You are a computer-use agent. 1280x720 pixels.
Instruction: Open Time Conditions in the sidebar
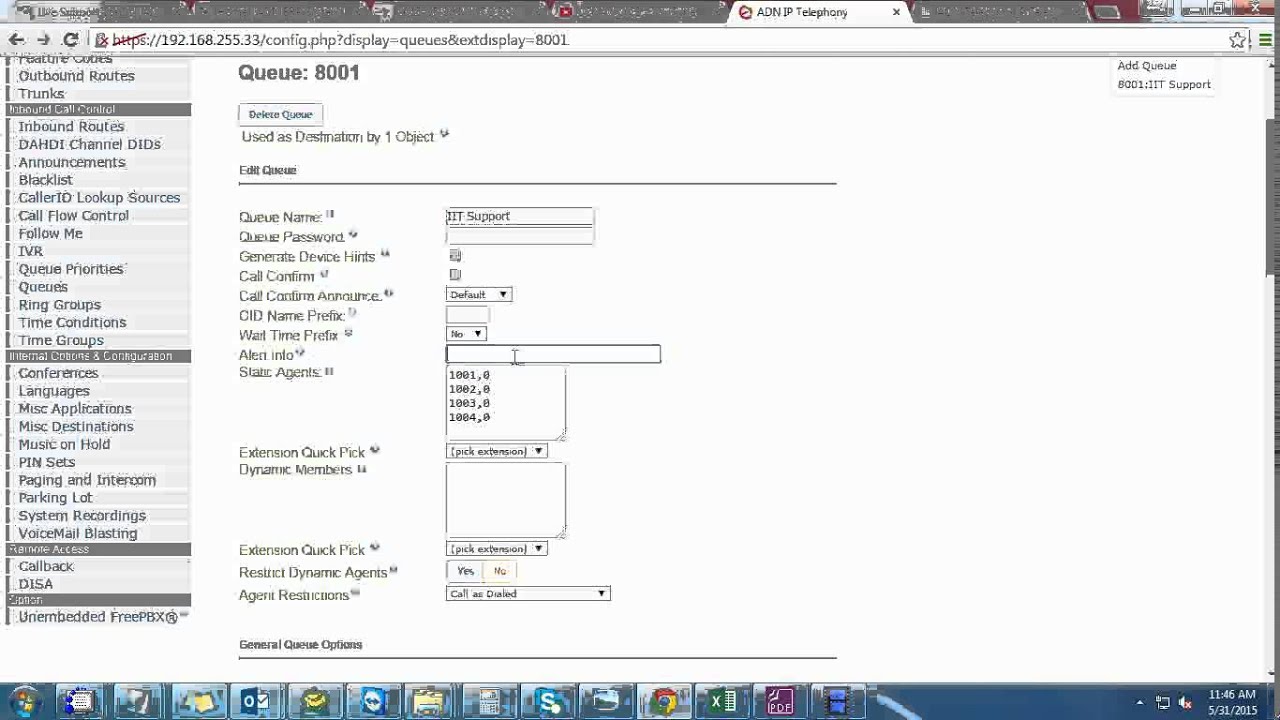(x=72, y=323)
